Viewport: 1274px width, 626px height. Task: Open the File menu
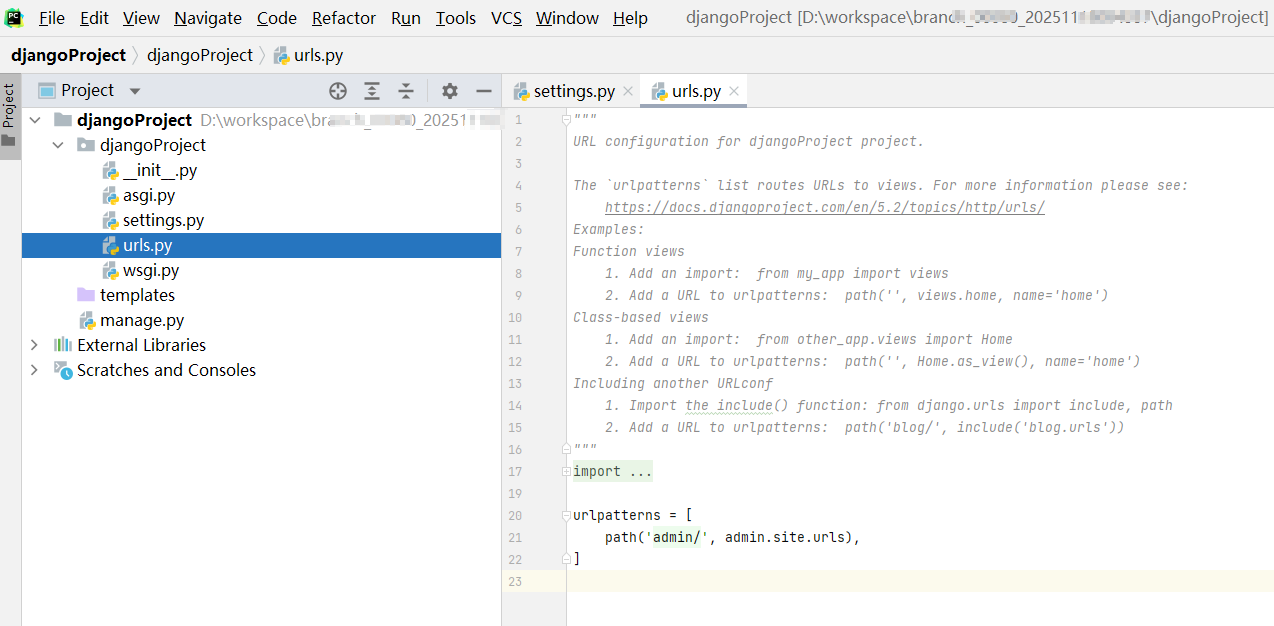(x=52, y=18)
